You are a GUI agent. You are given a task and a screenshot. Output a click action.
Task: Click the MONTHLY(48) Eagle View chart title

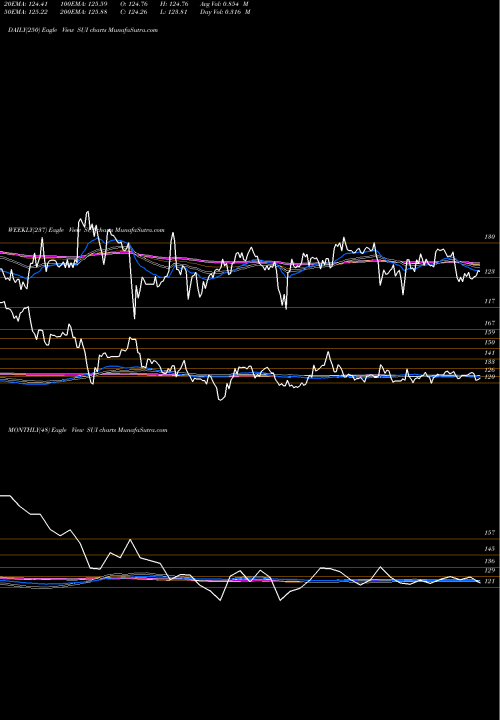pos(88,430)
